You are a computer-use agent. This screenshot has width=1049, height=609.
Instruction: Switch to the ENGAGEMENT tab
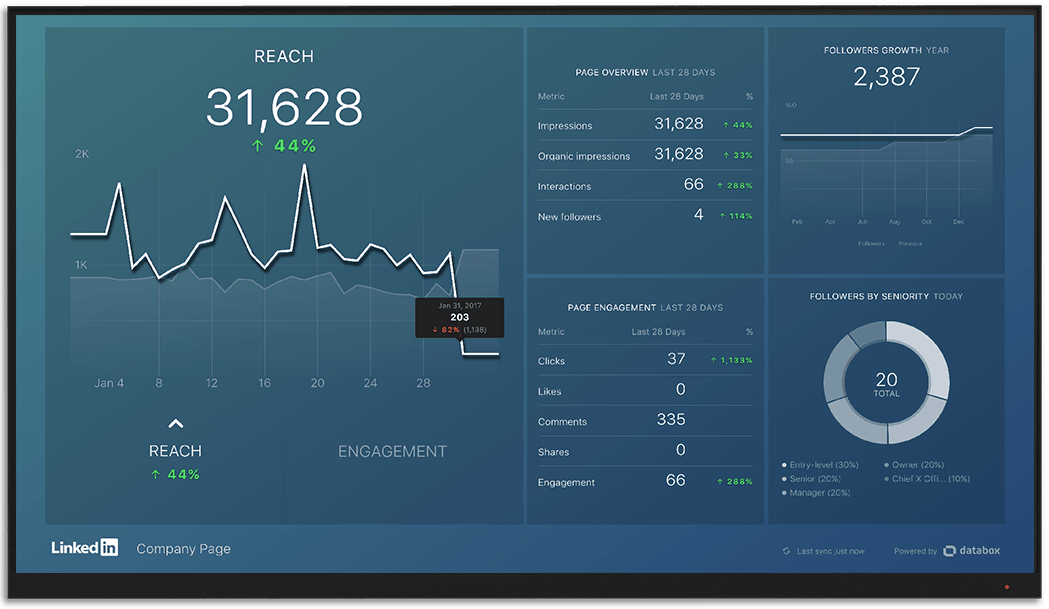click(392, 451)
